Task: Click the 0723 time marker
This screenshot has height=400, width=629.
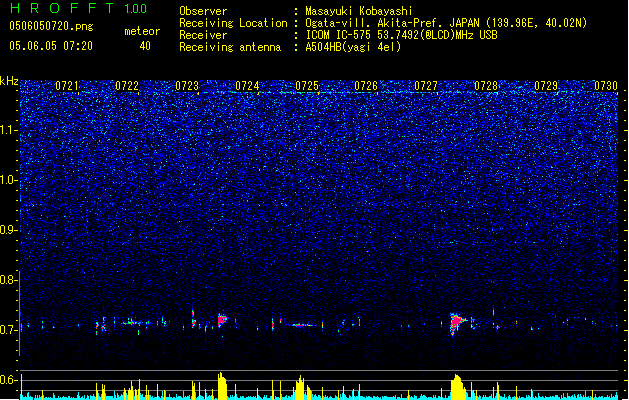Action: coord(187,86)
